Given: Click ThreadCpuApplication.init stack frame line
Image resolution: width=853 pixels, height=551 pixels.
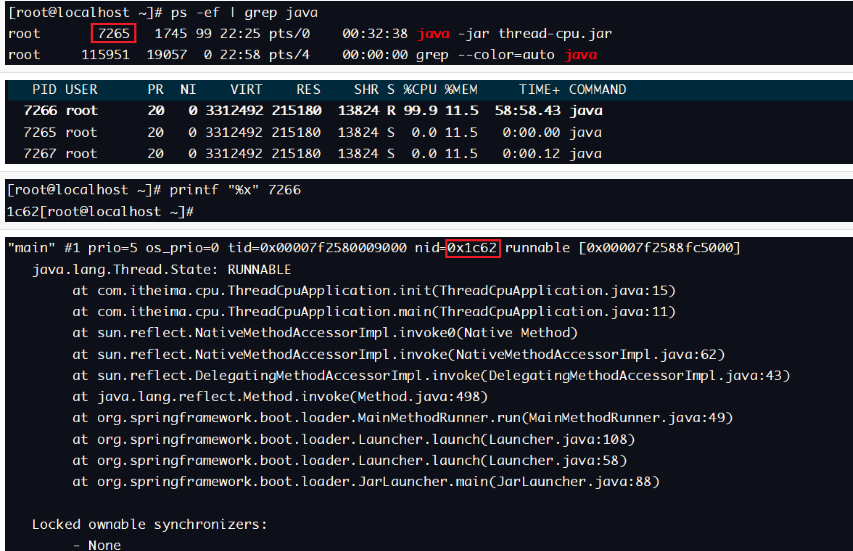Looking at the screenshot, I should pos(374,291).
